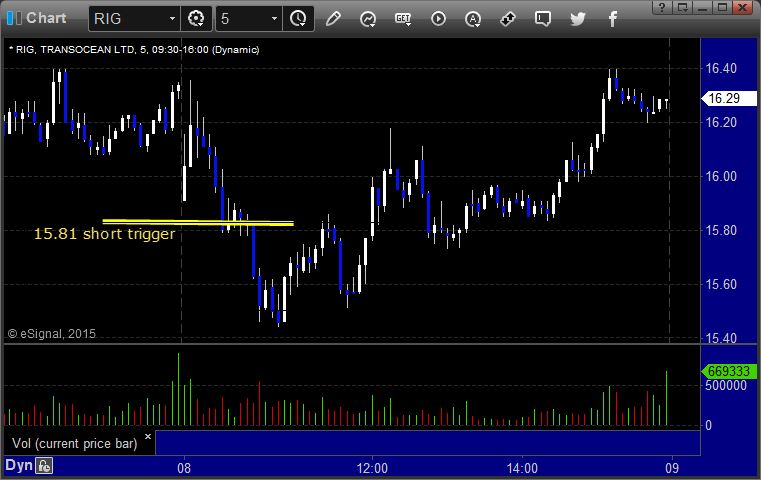The height and width of the screenshot is (480, 761).
Task: Select the 15.81 short trigger text annotation
Action: (104, 234)
